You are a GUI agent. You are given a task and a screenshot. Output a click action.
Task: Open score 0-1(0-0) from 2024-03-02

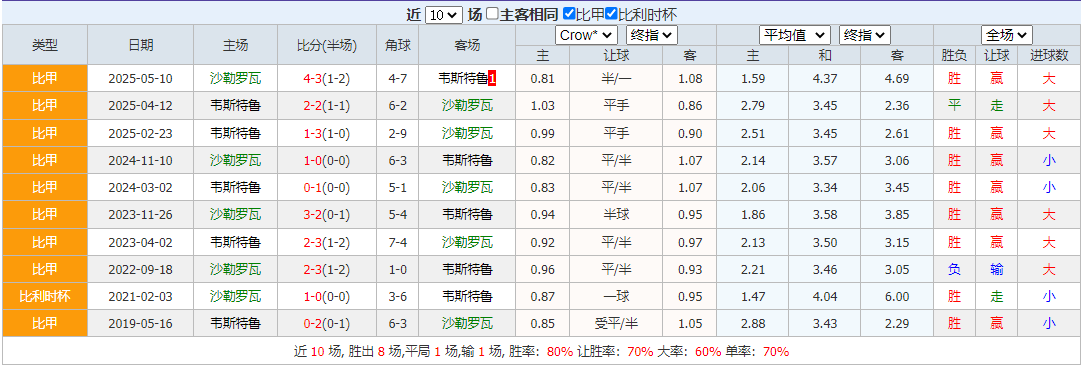[327, 187]
